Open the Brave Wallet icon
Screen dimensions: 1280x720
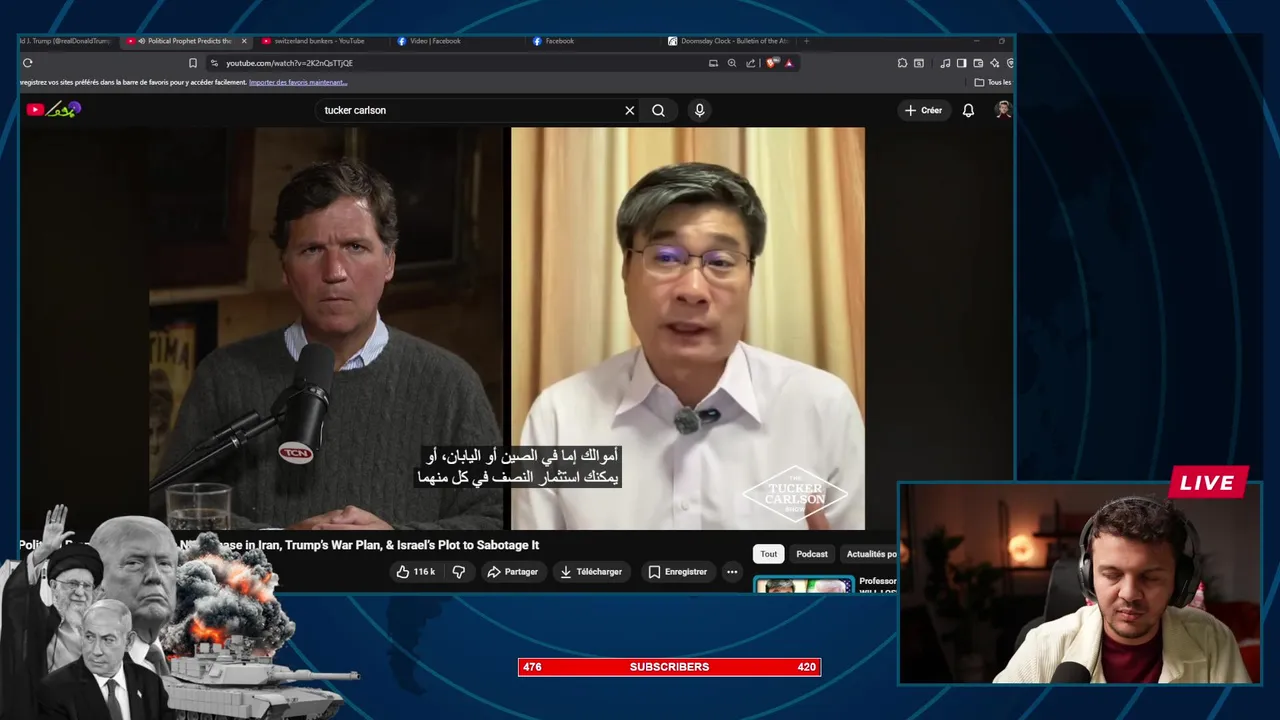(x=978, y=63)
